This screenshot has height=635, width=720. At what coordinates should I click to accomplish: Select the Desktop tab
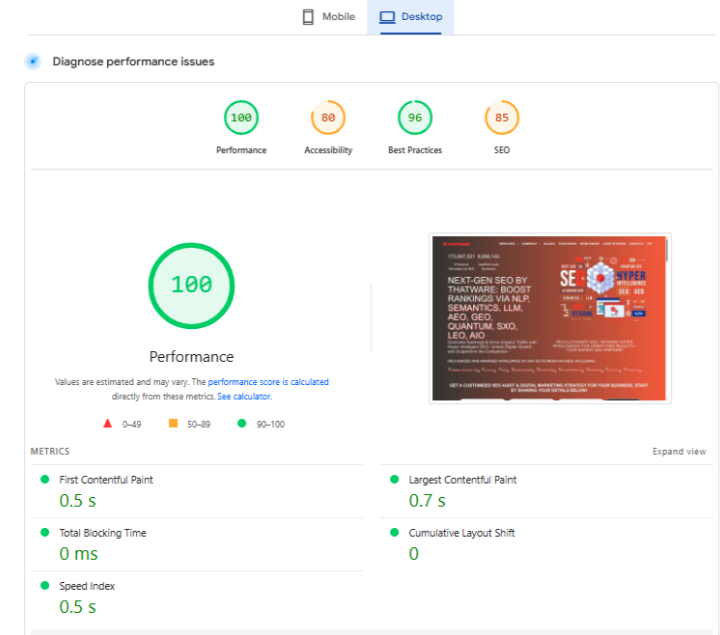click(x=410, y=17)
